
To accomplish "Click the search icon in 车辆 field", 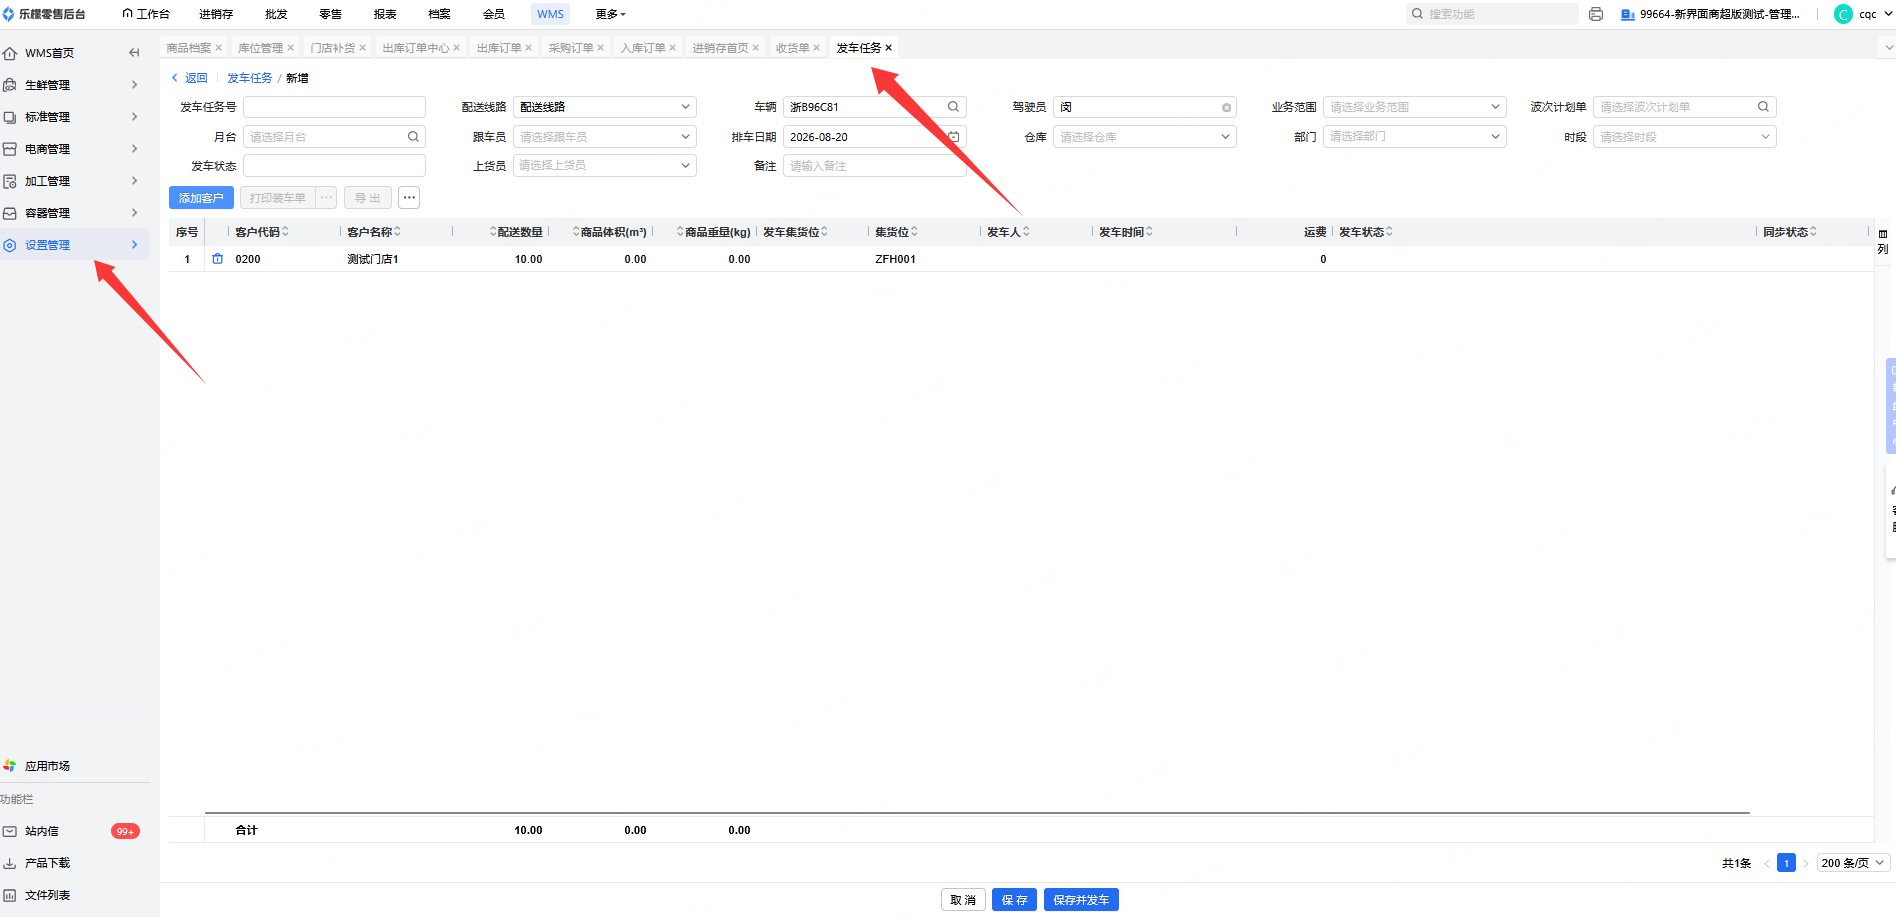I will tap(953, 107).
